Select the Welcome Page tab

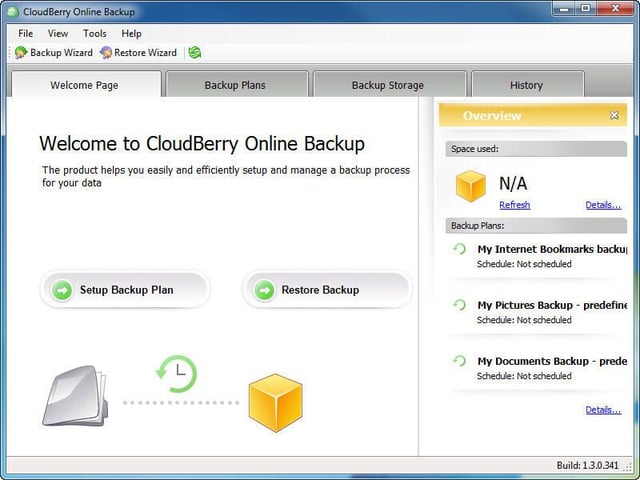(86, 84)
